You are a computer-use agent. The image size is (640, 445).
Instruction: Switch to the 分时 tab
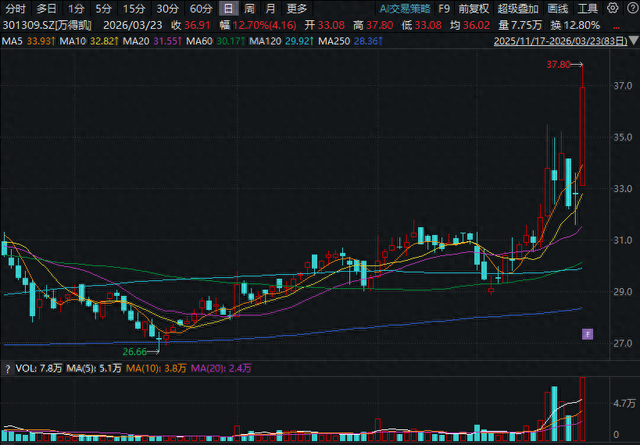15,8
